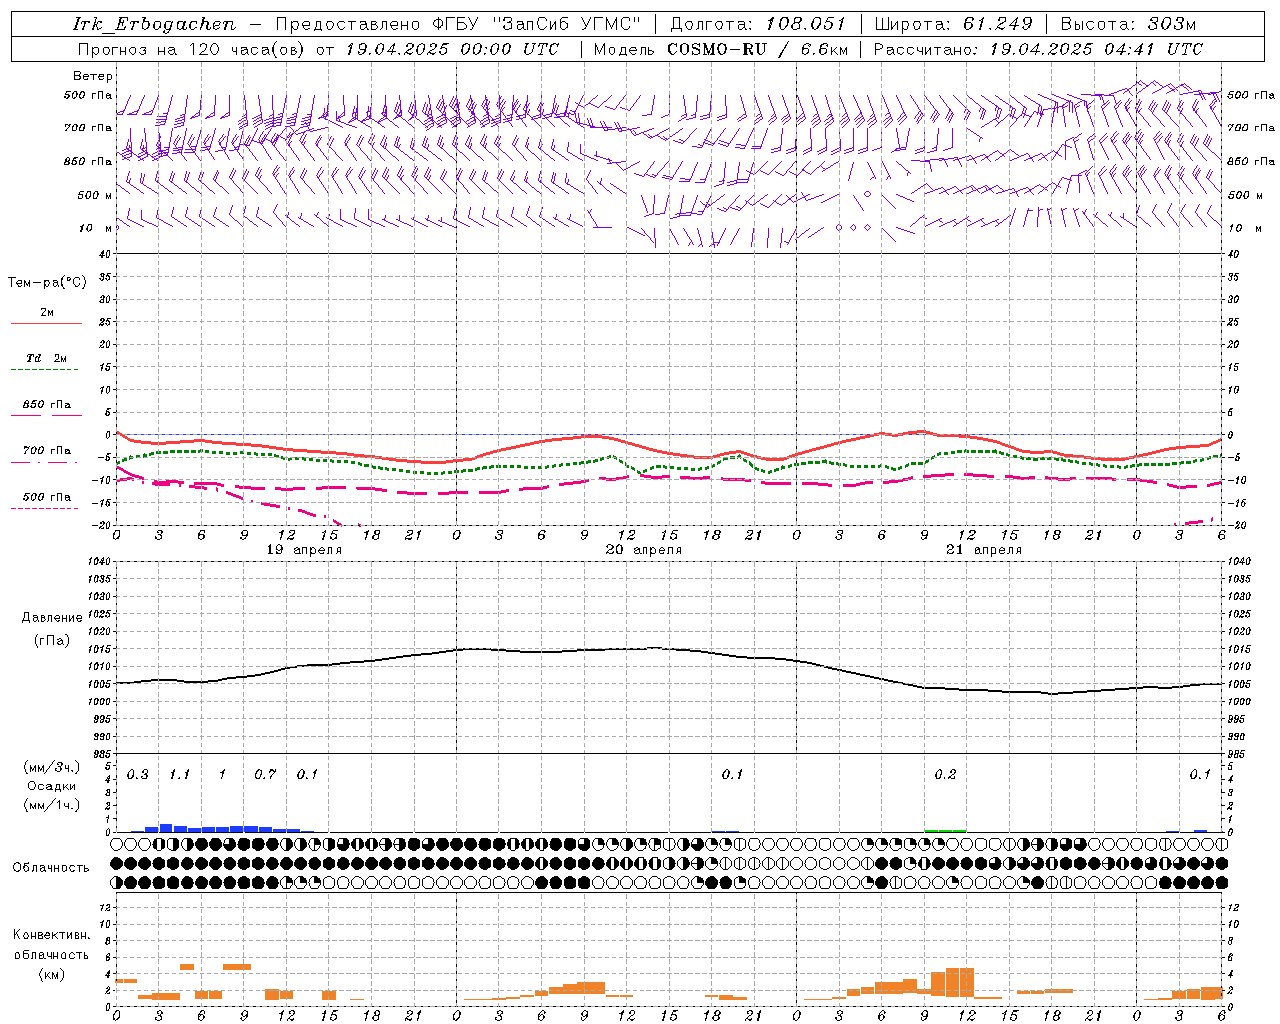This screenshot has width=1280, height=1024.
Task: Click the (мм/1ч.) precipitation unit label
Action: (52, 805)
